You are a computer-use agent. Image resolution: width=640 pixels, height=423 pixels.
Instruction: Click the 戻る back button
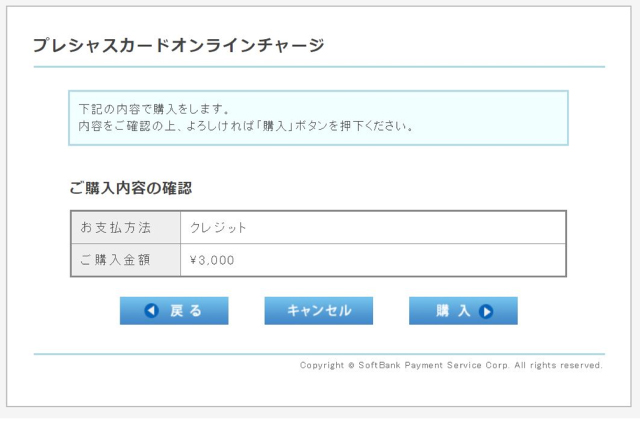(x=174, y=311)
